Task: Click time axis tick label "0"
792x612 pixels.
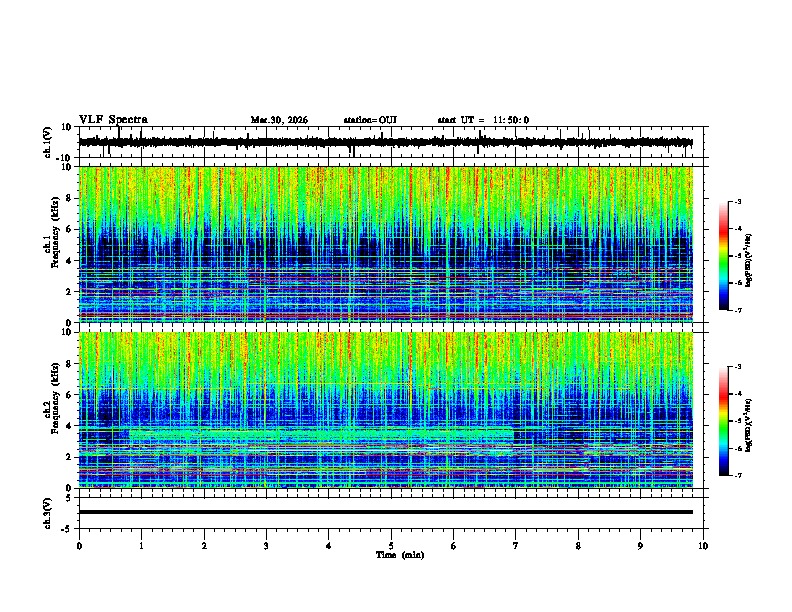Action: (79, 546)
